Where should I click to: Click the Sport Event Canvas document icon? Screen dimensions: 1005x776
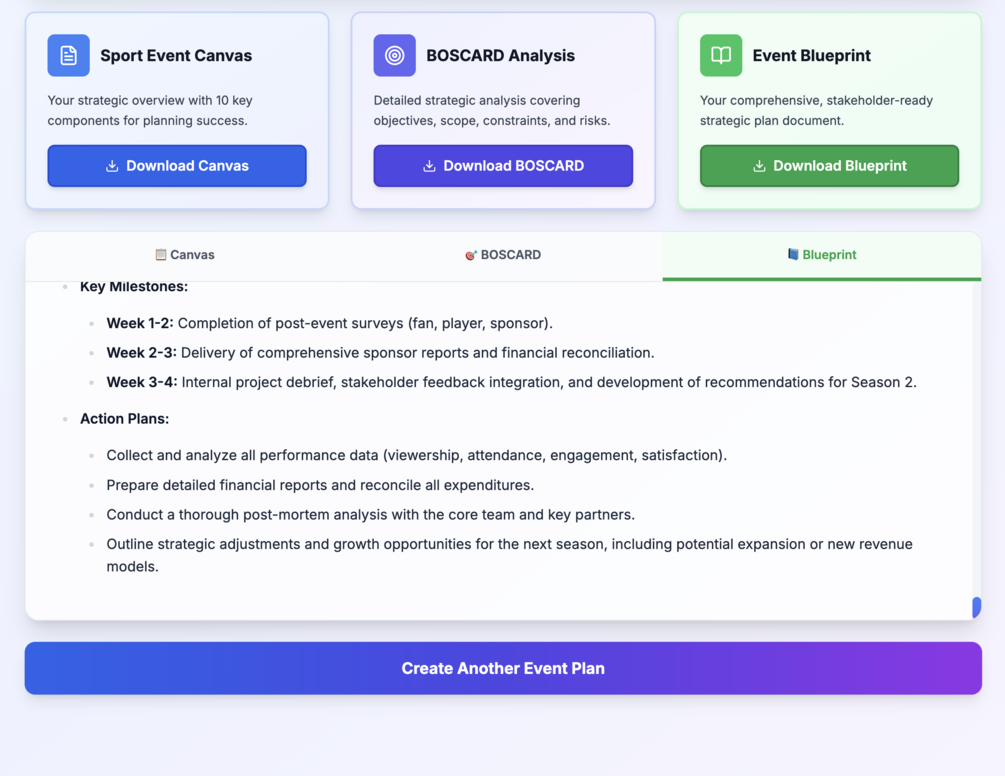click(68, 56)
